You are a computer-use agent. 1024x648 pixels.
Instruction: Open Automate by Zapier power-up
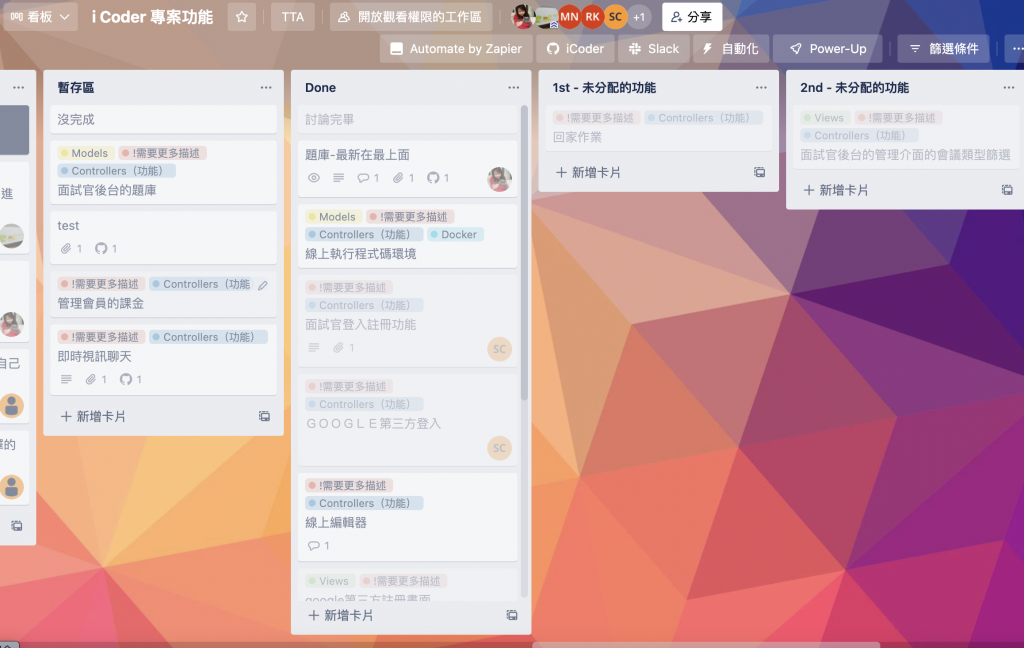pos(456,49)
